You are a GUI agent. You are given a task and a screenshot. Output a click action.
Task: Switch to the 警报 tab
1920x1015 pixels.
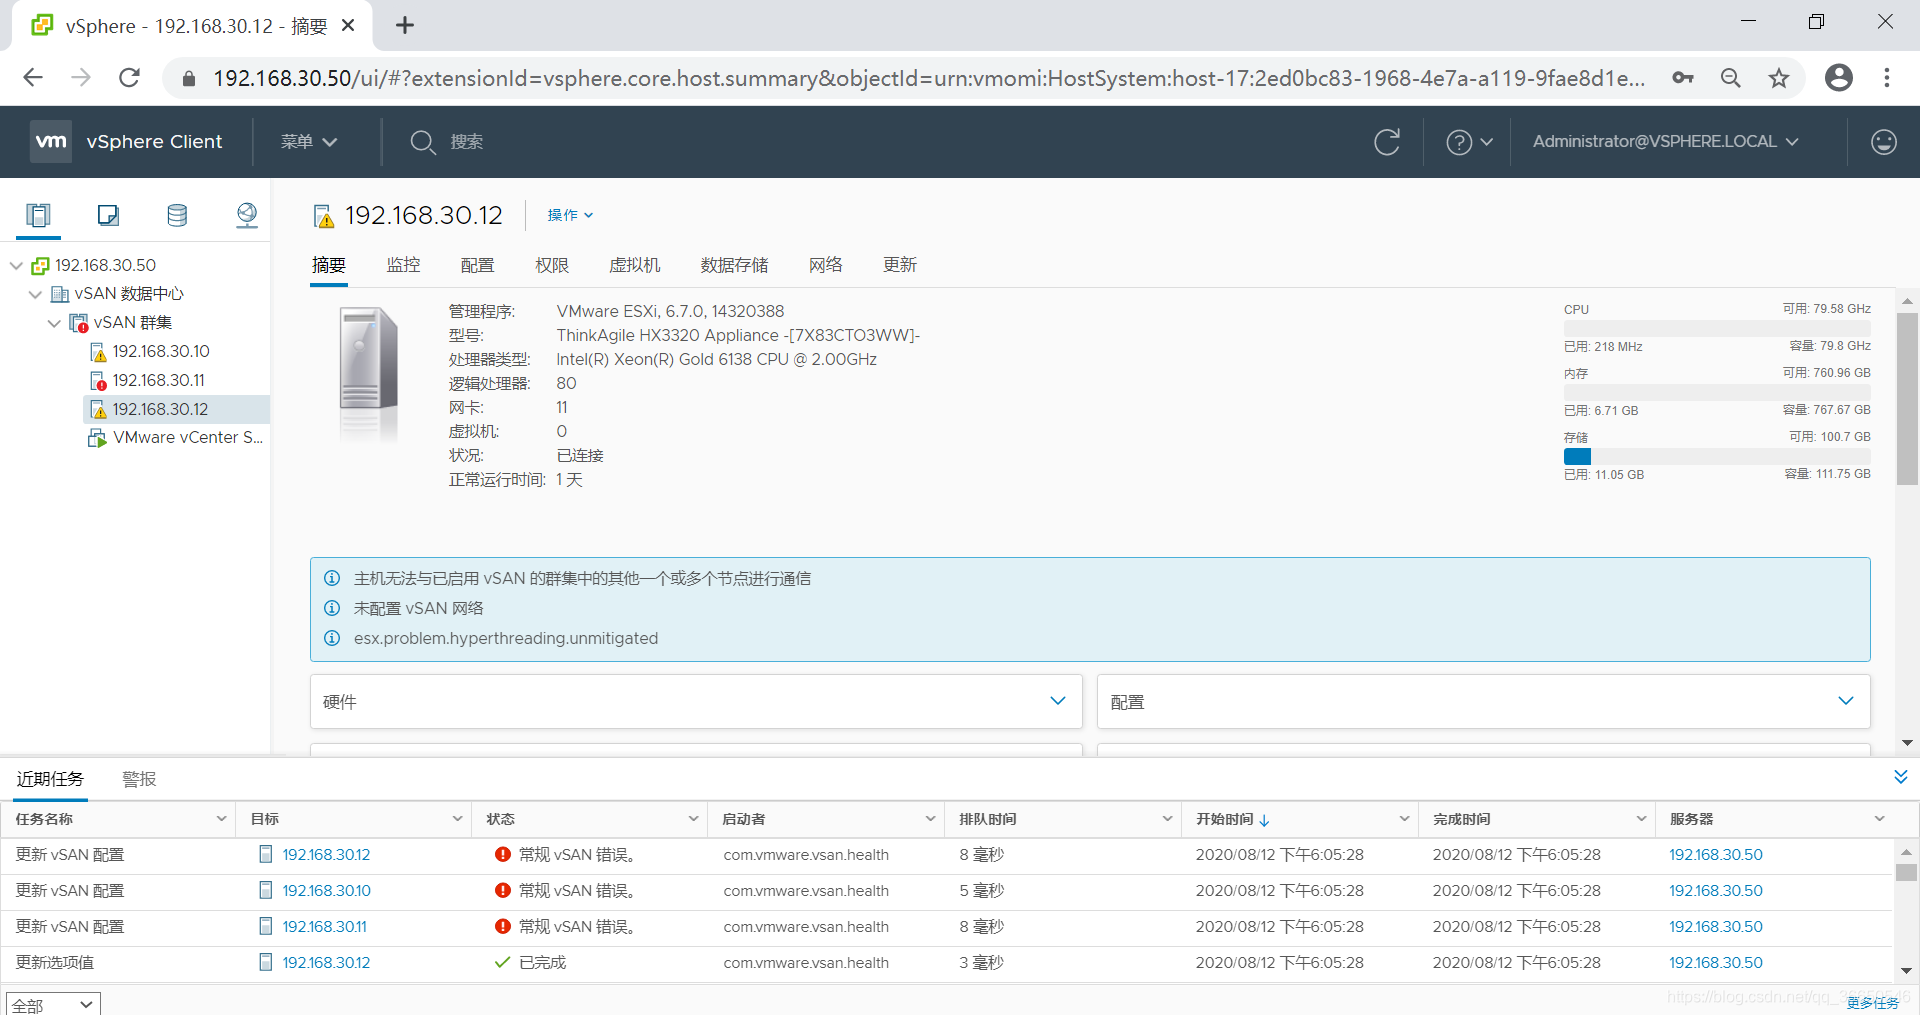(x=139, y=779)
